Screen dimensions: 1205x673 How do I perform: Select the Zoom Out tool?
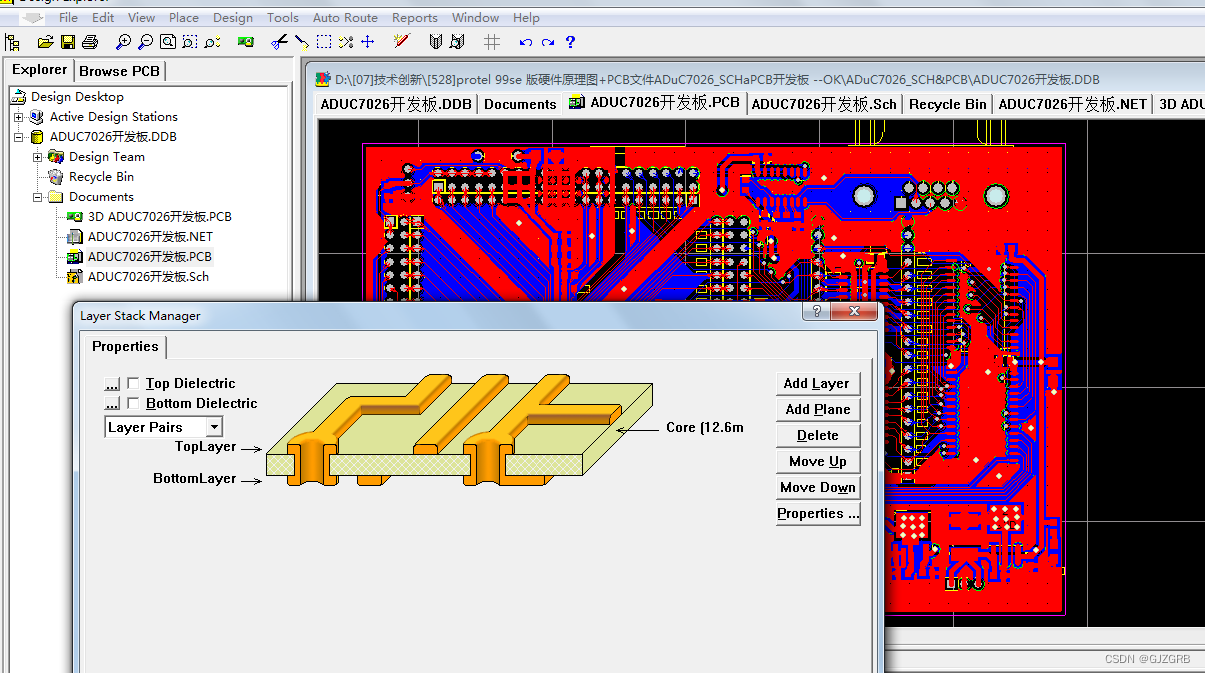pos(145,42)
